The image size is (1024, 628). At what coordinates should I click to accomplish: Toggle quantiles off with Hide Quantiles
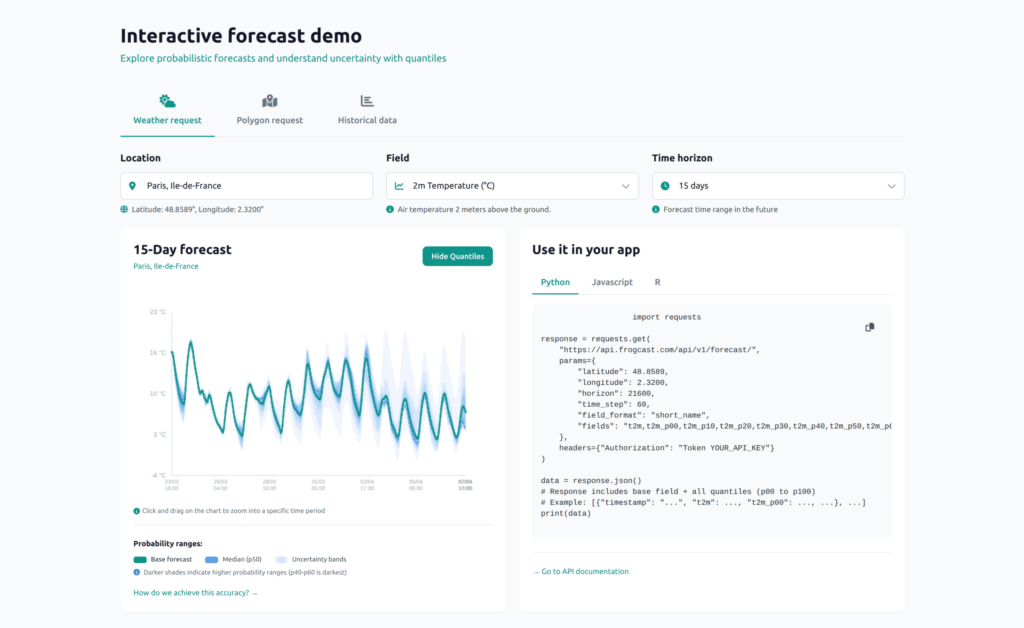457,256
